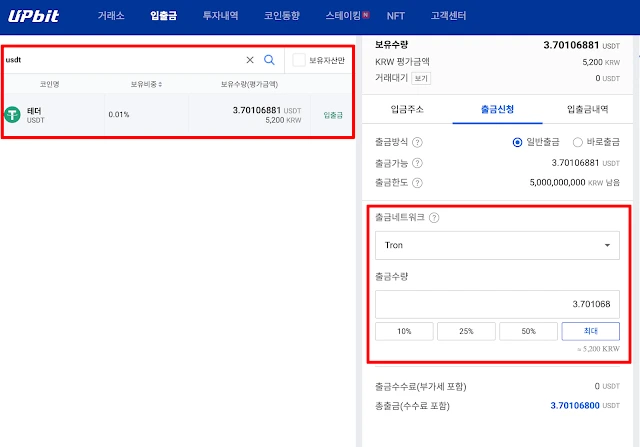640x447 pixels.
Task: Open the 코인동향 menu
Action: pos(282,16)
